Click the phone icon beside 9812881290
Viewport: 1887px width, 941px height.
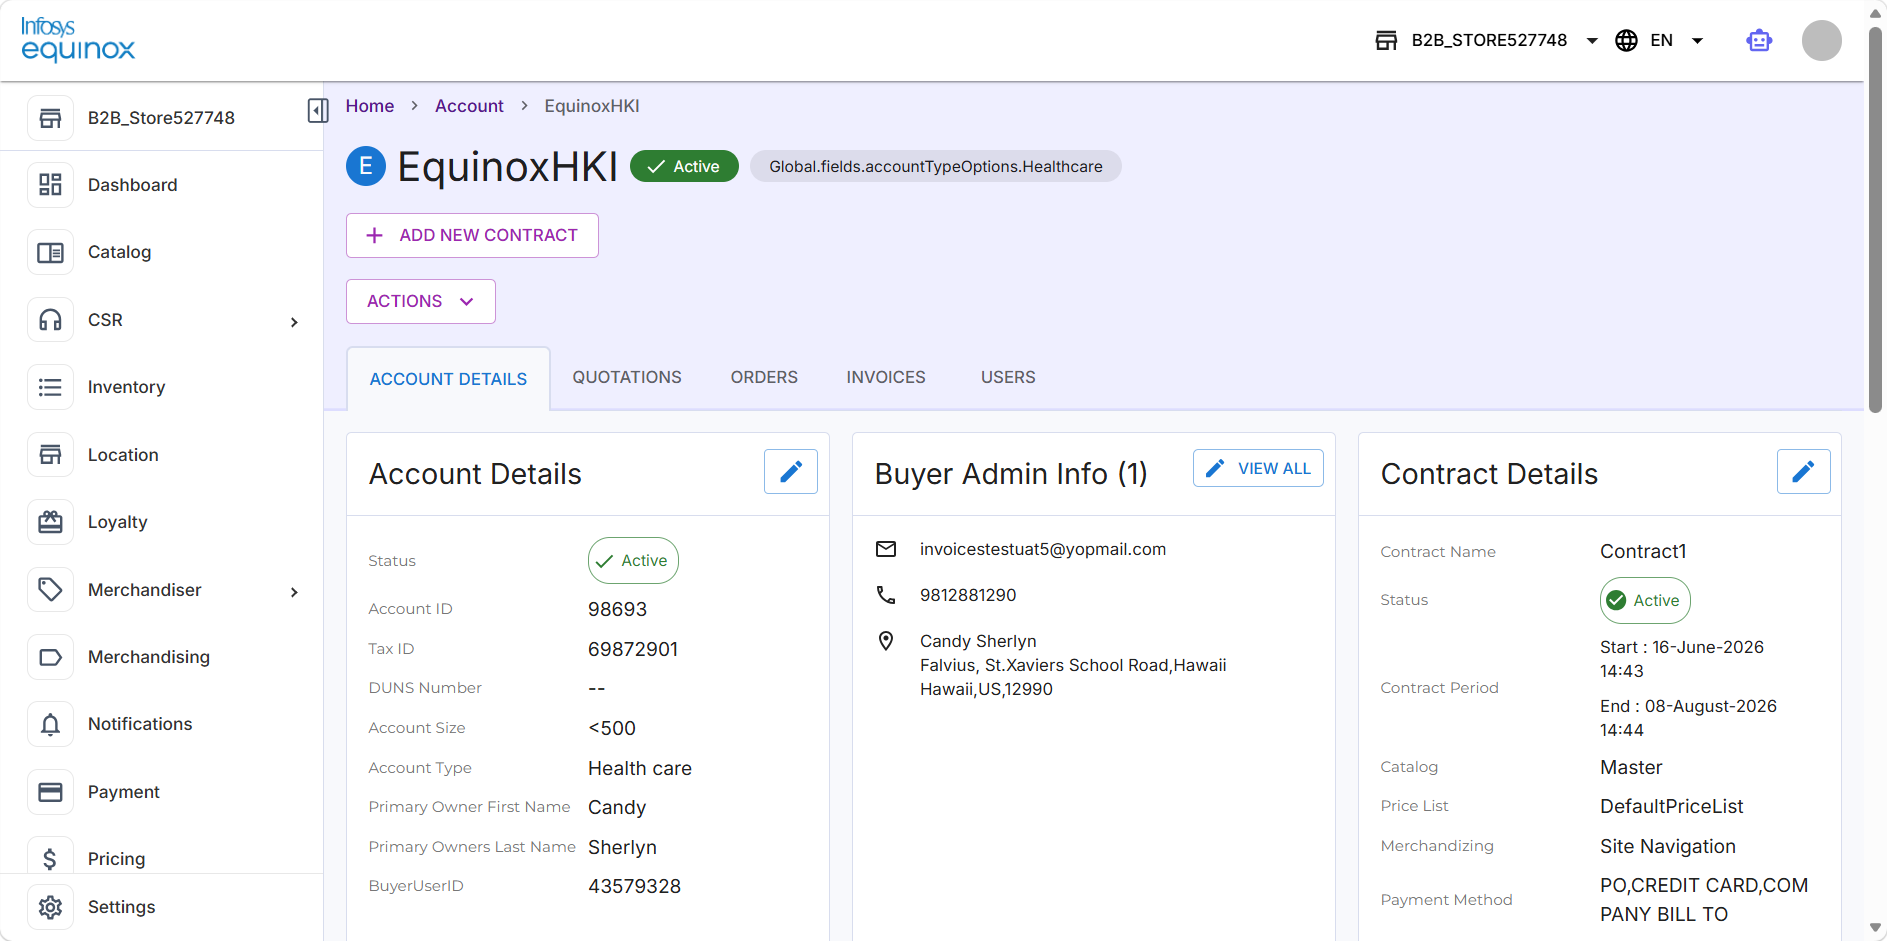[x=886, y=595]
